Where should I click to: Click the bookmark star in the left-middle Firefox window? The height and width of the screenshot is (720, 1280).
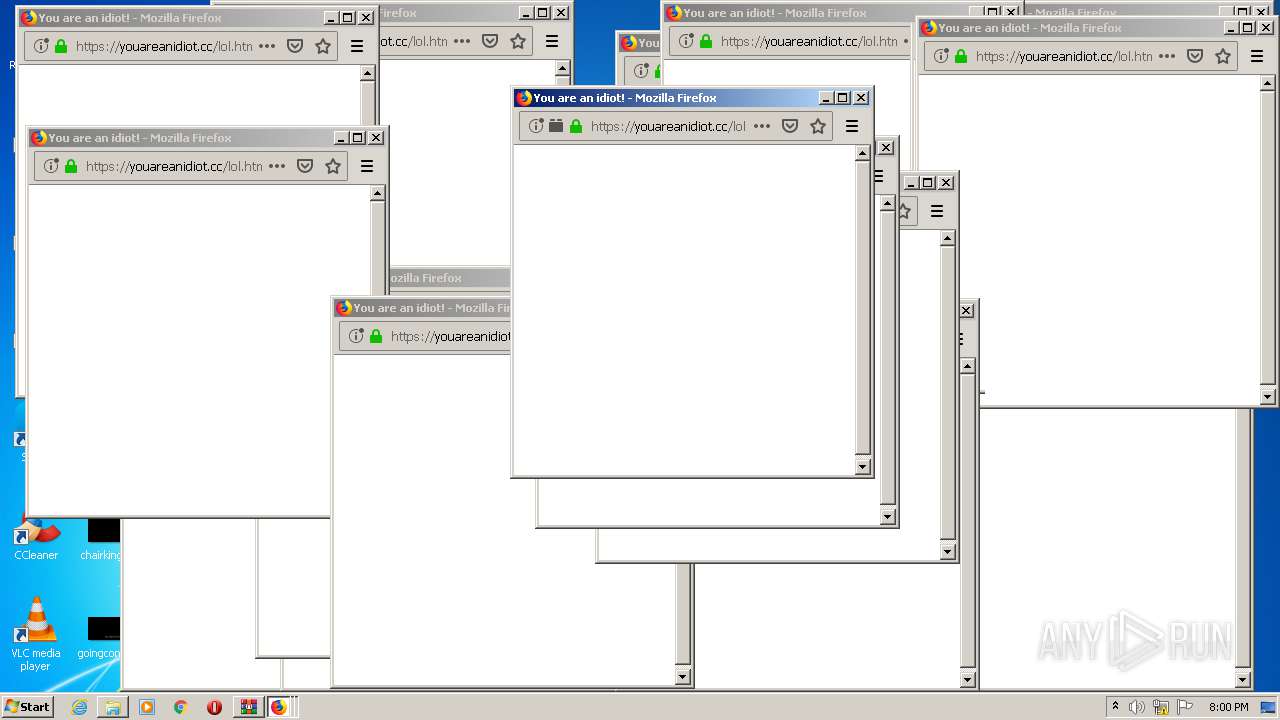pyautogui.click(x=333, y=166)
